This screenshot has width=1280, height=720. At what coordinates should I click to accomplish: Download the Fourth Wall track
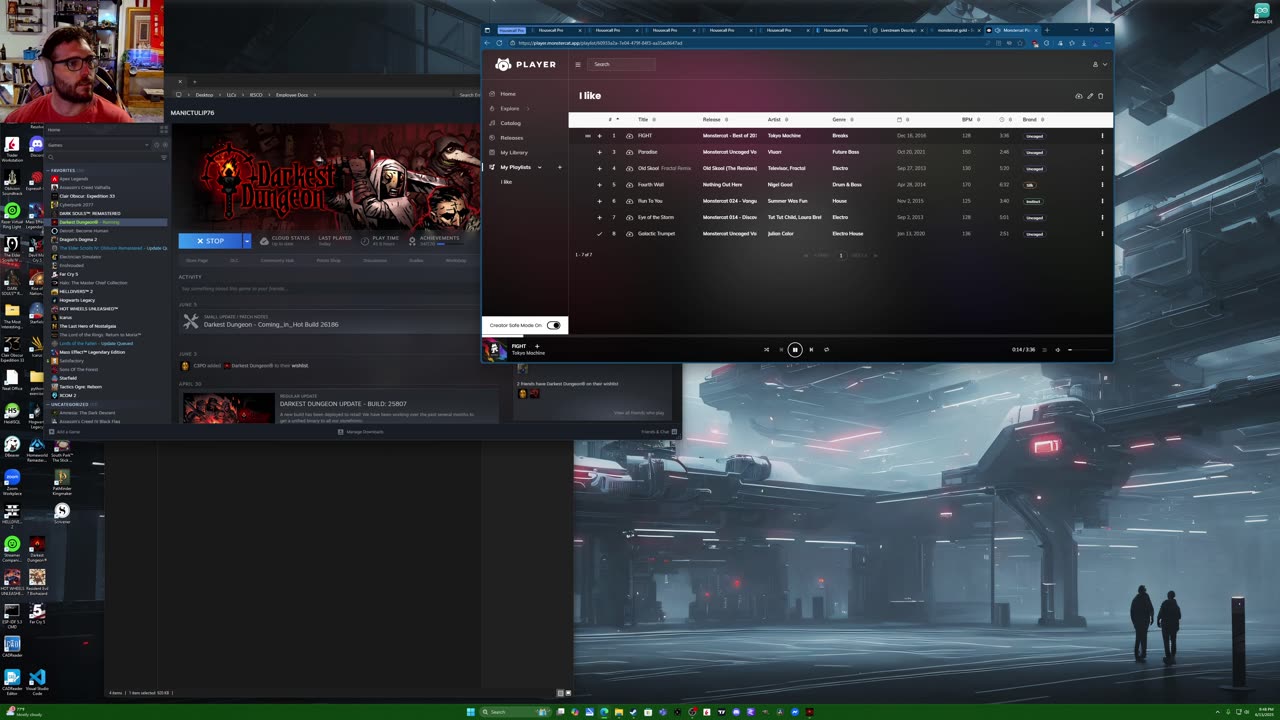coord(629,185)
